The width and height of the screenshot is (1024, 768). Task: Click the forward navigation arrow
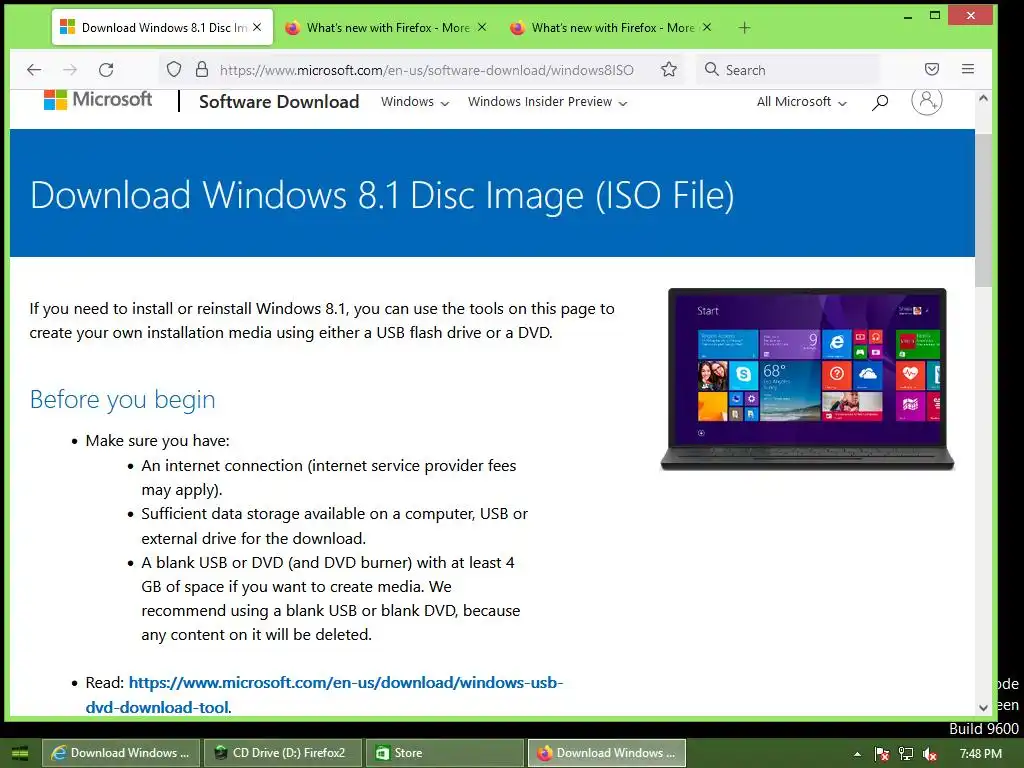point(70,70)
